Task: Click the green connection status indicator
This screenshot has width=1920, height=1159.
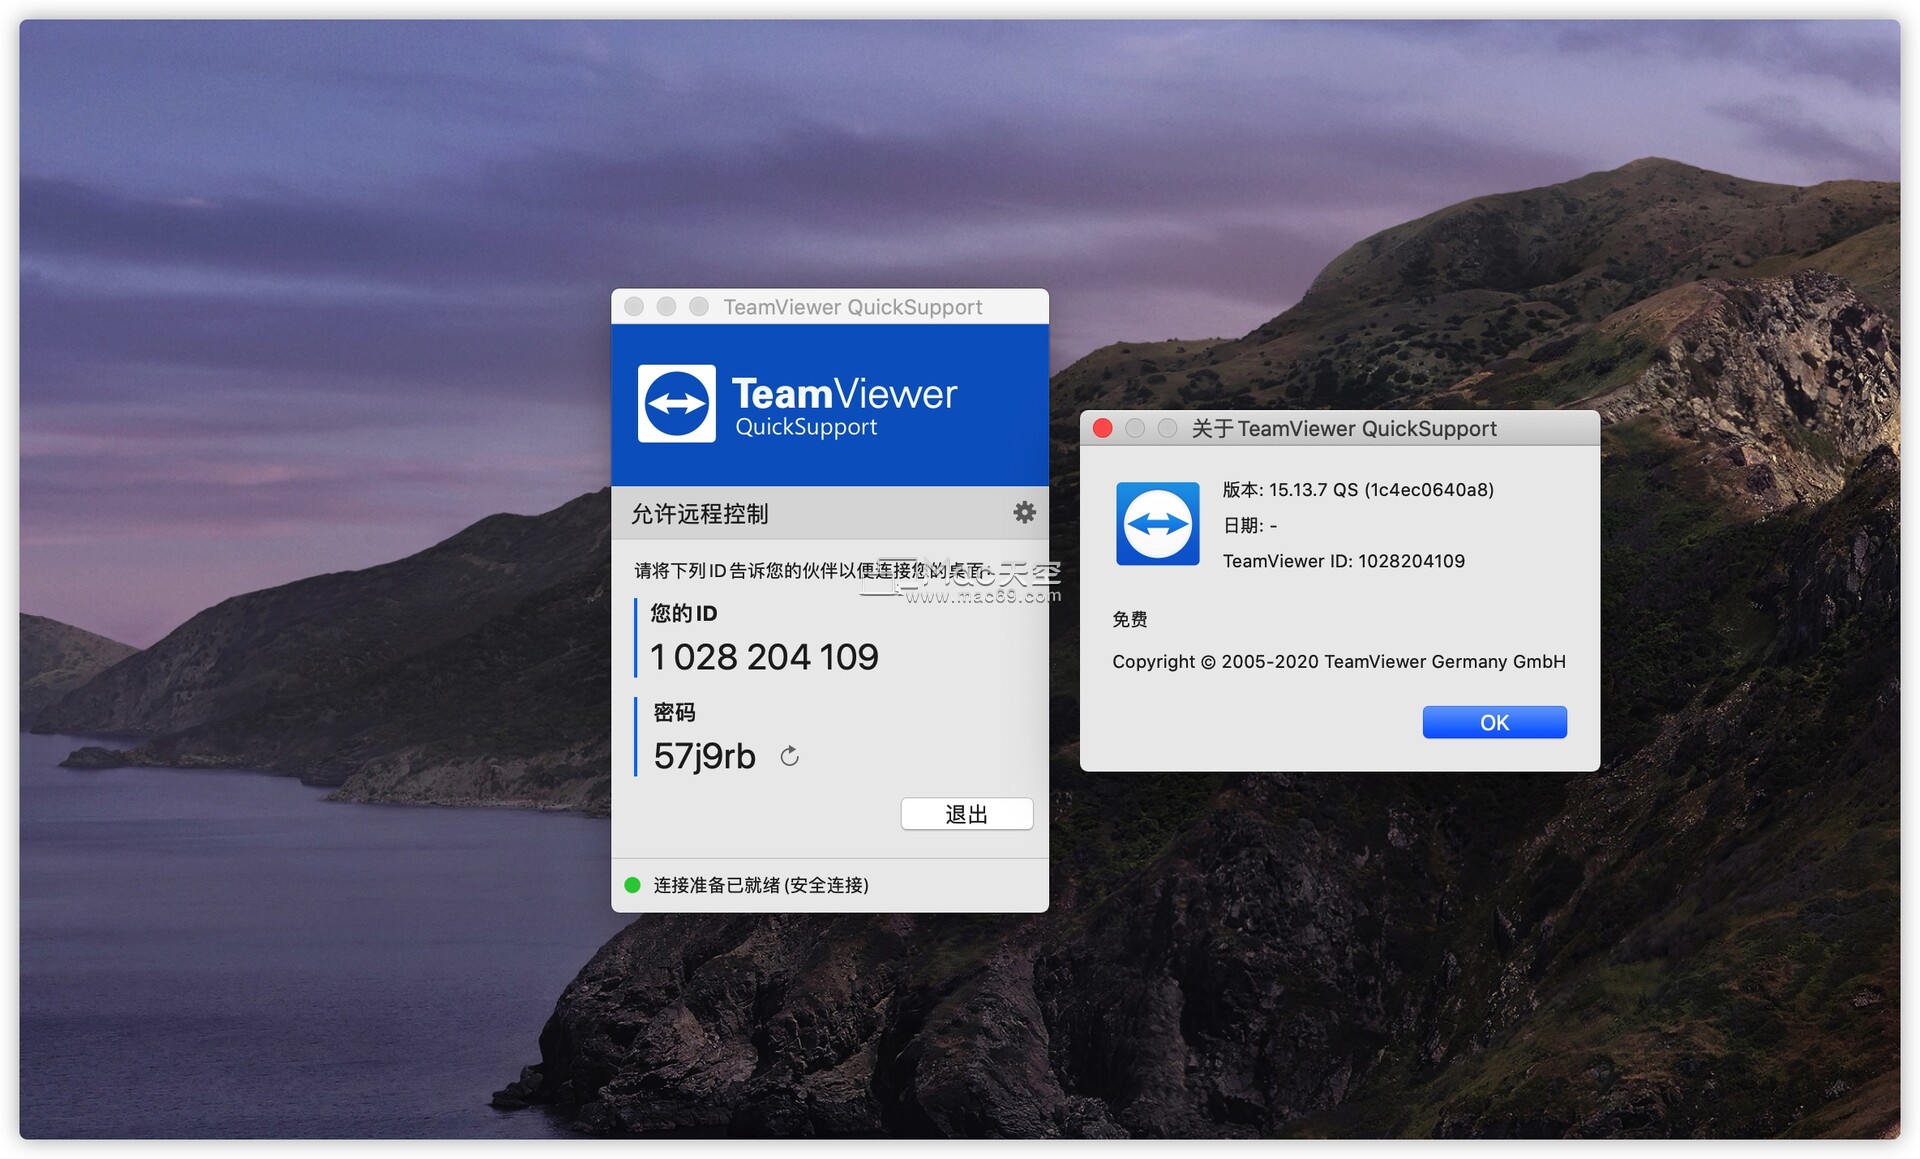Action: point(632,885)
